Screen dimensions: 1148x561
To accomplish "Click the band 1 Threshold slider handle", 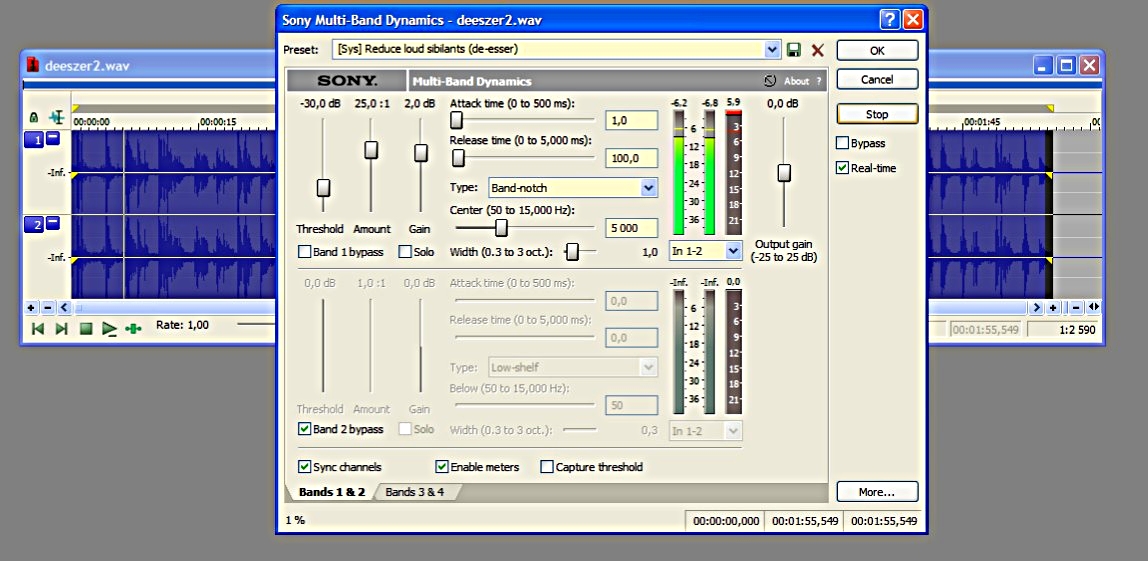I will point(323,187).
